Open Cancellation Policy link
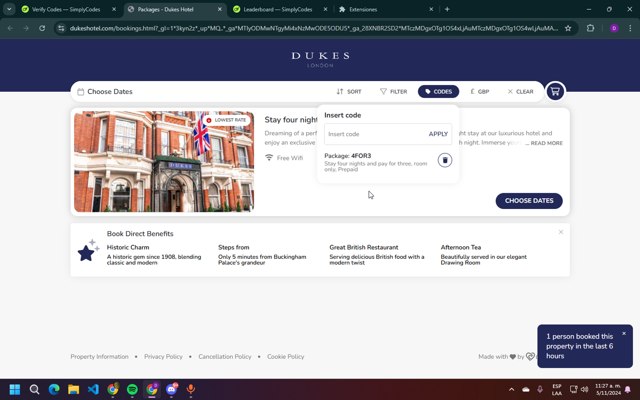The width and height of the screenshot is (640, 400). [x=225, y=357]
